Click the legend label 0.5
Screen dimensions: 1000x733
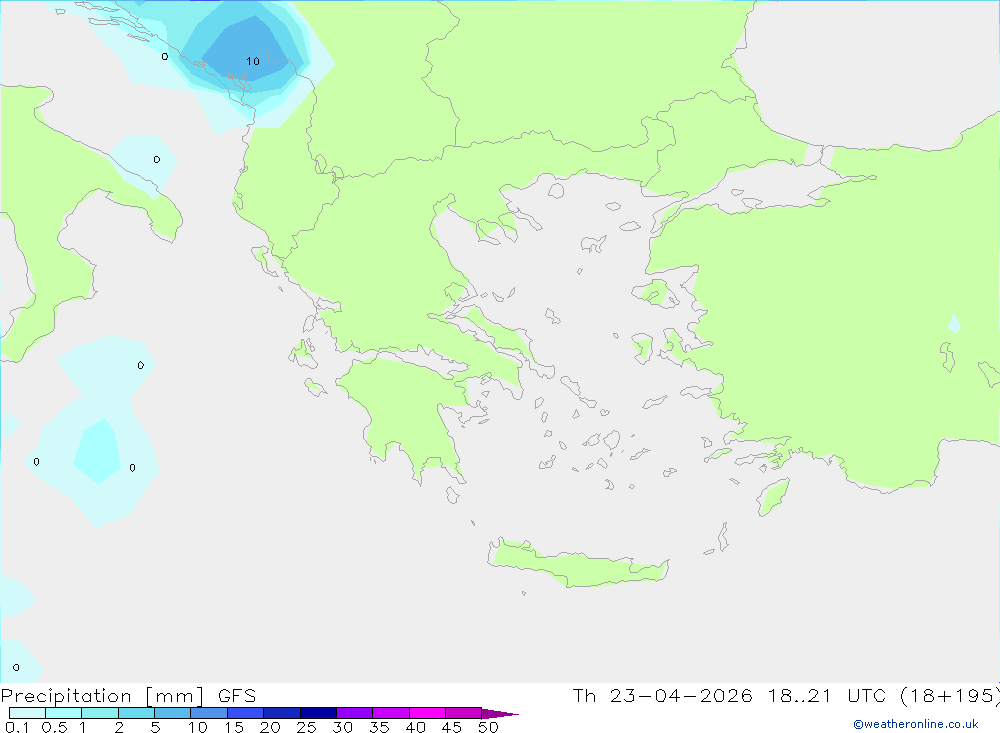(x=54, y=727)
